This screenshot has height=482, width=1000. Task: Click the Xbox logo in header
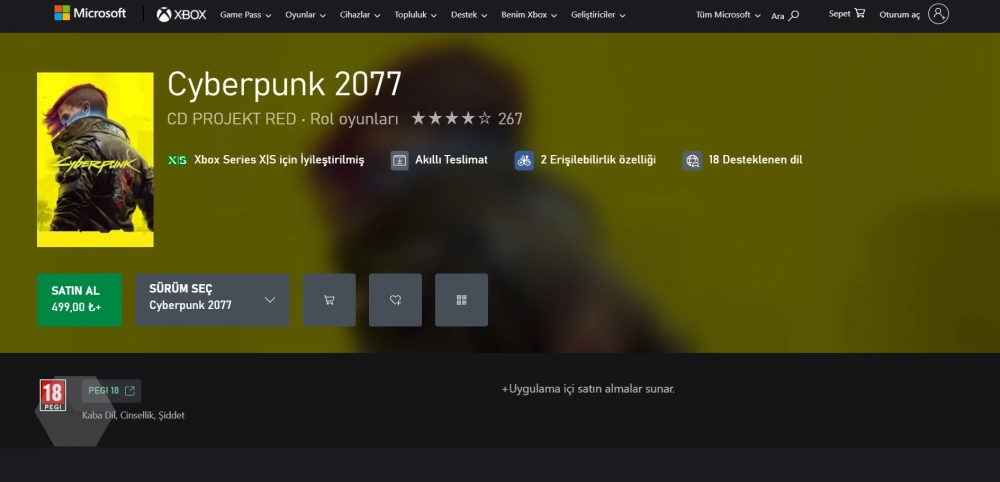click(181, 15)
